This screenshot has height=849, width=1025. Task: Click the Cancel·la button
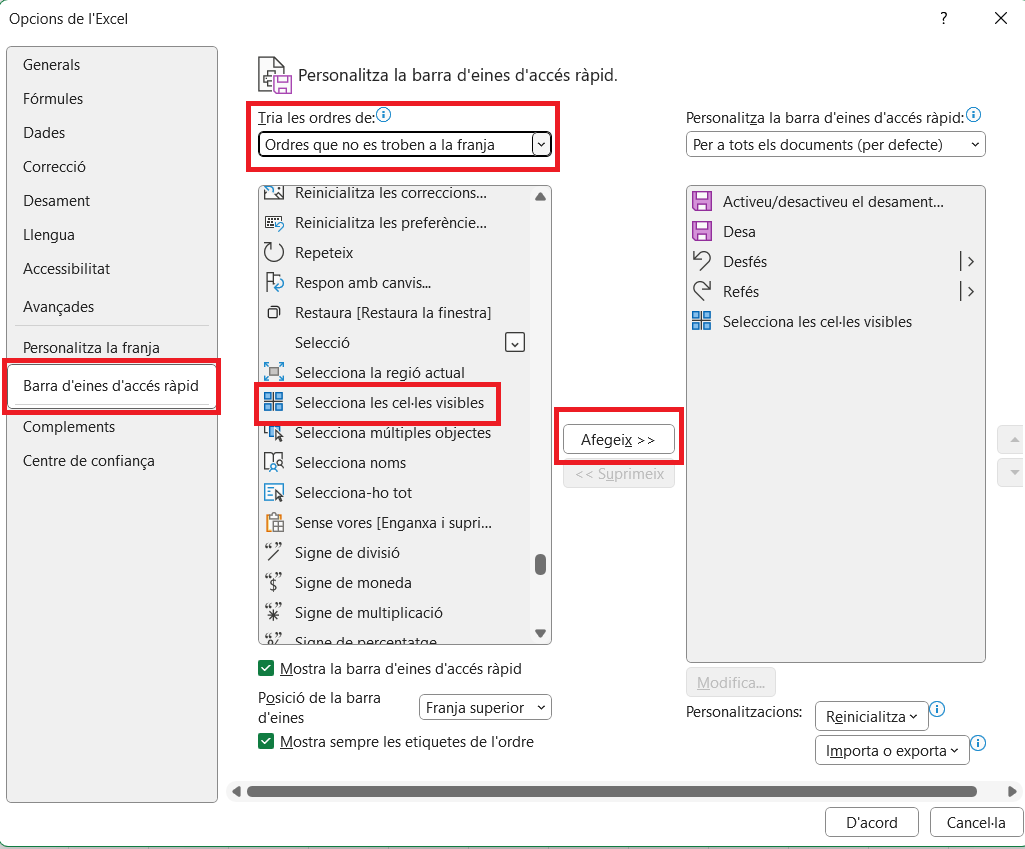[976, 822]
